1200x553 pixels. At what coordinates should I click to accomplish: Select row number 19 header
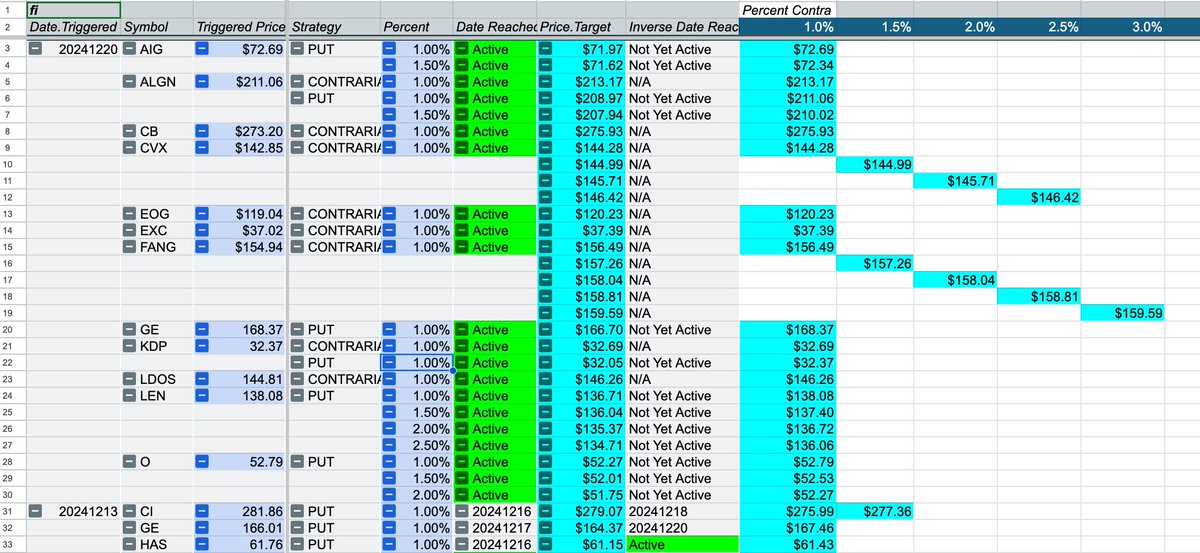pos(13,313)
